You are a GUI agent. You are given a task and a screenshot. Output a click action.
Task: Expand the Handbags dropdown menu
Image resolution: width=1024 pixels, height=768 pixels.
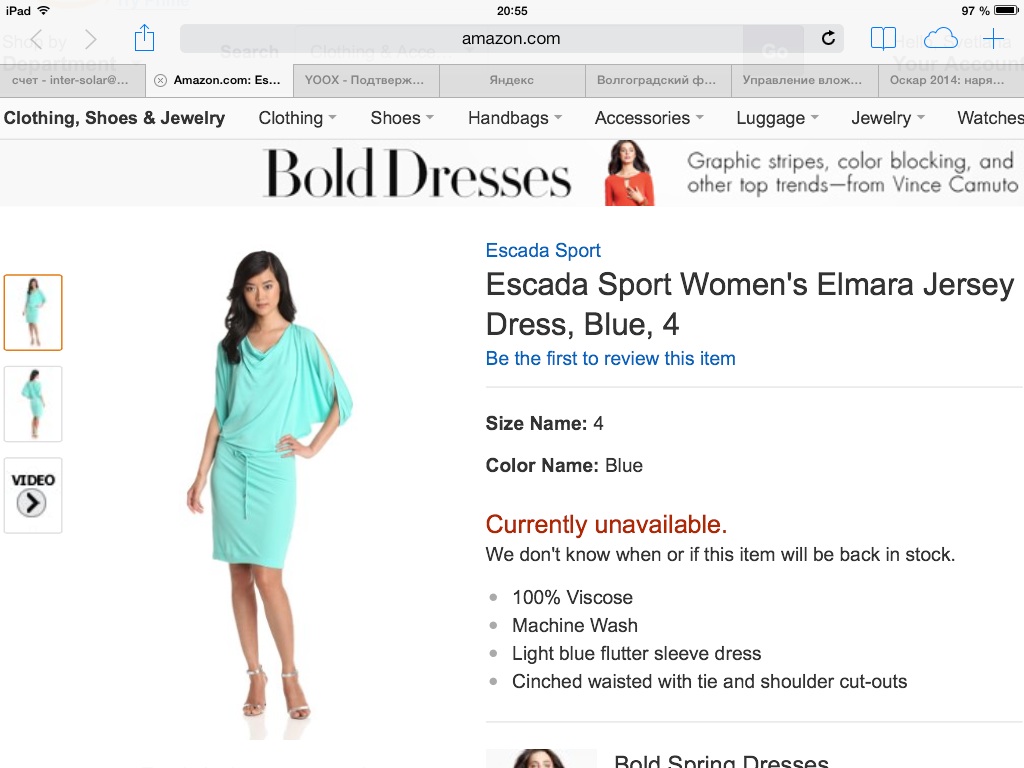515,118
